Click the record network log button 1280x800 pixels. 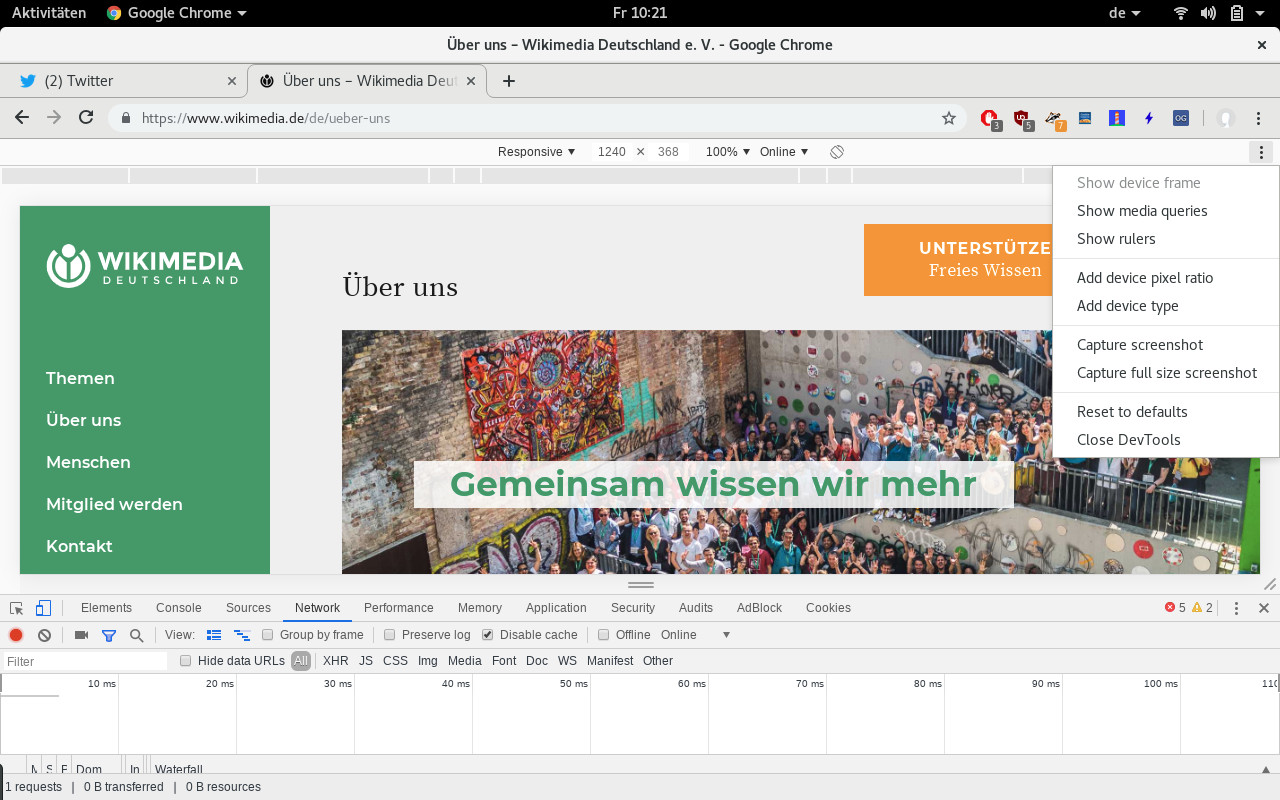pos(16,635)
